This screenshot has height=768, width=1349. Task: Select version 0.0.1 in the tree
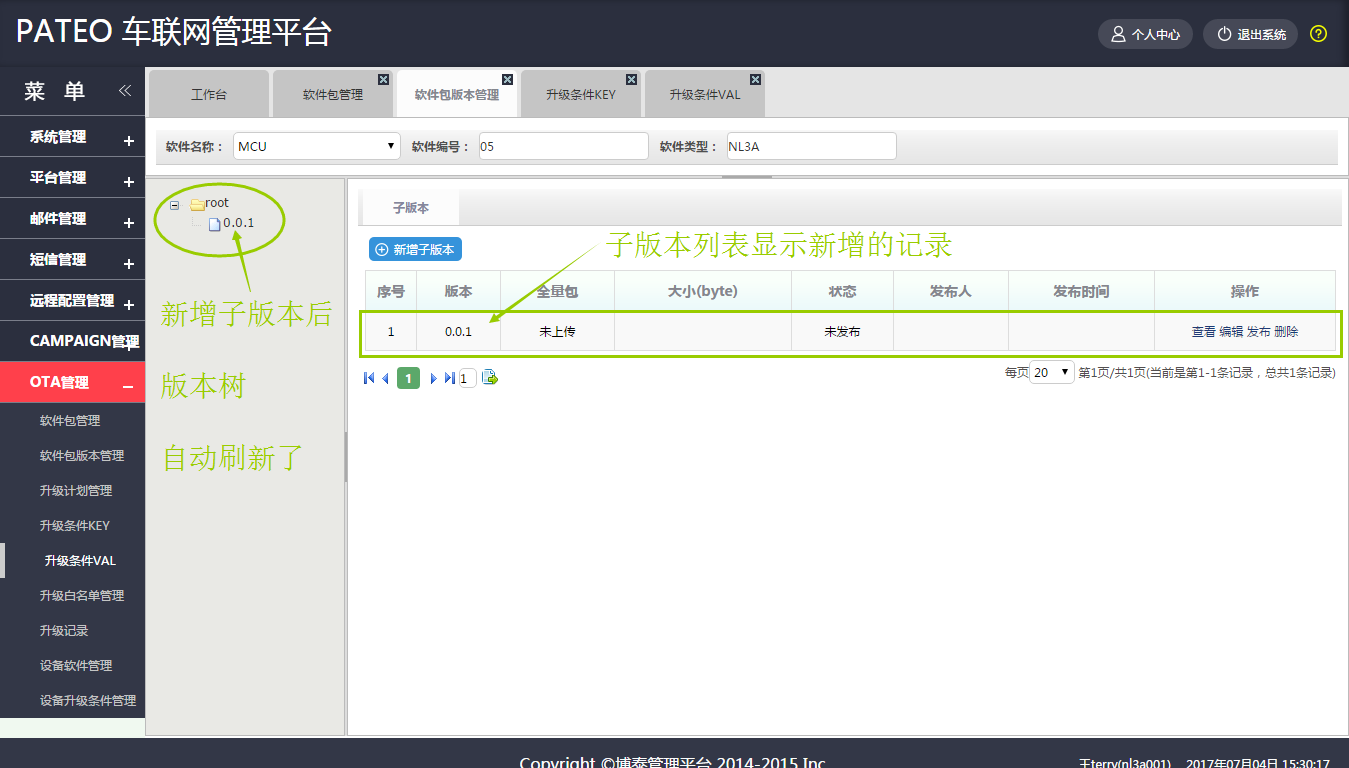tap(238, 223)
